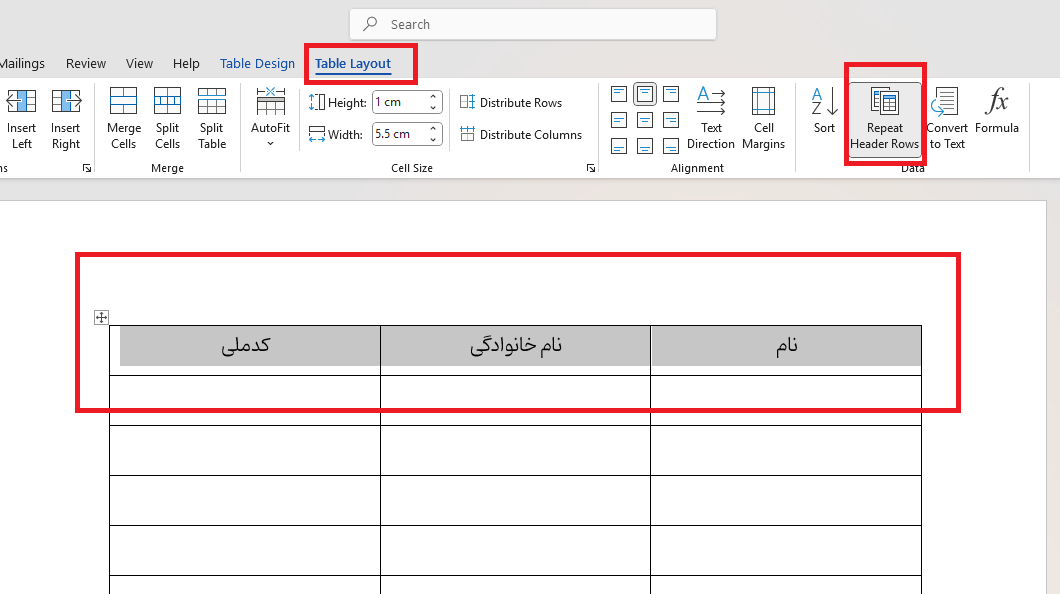Click the Width input field
This screenshot has height=594, width=1060.
[x=398, y=134]
